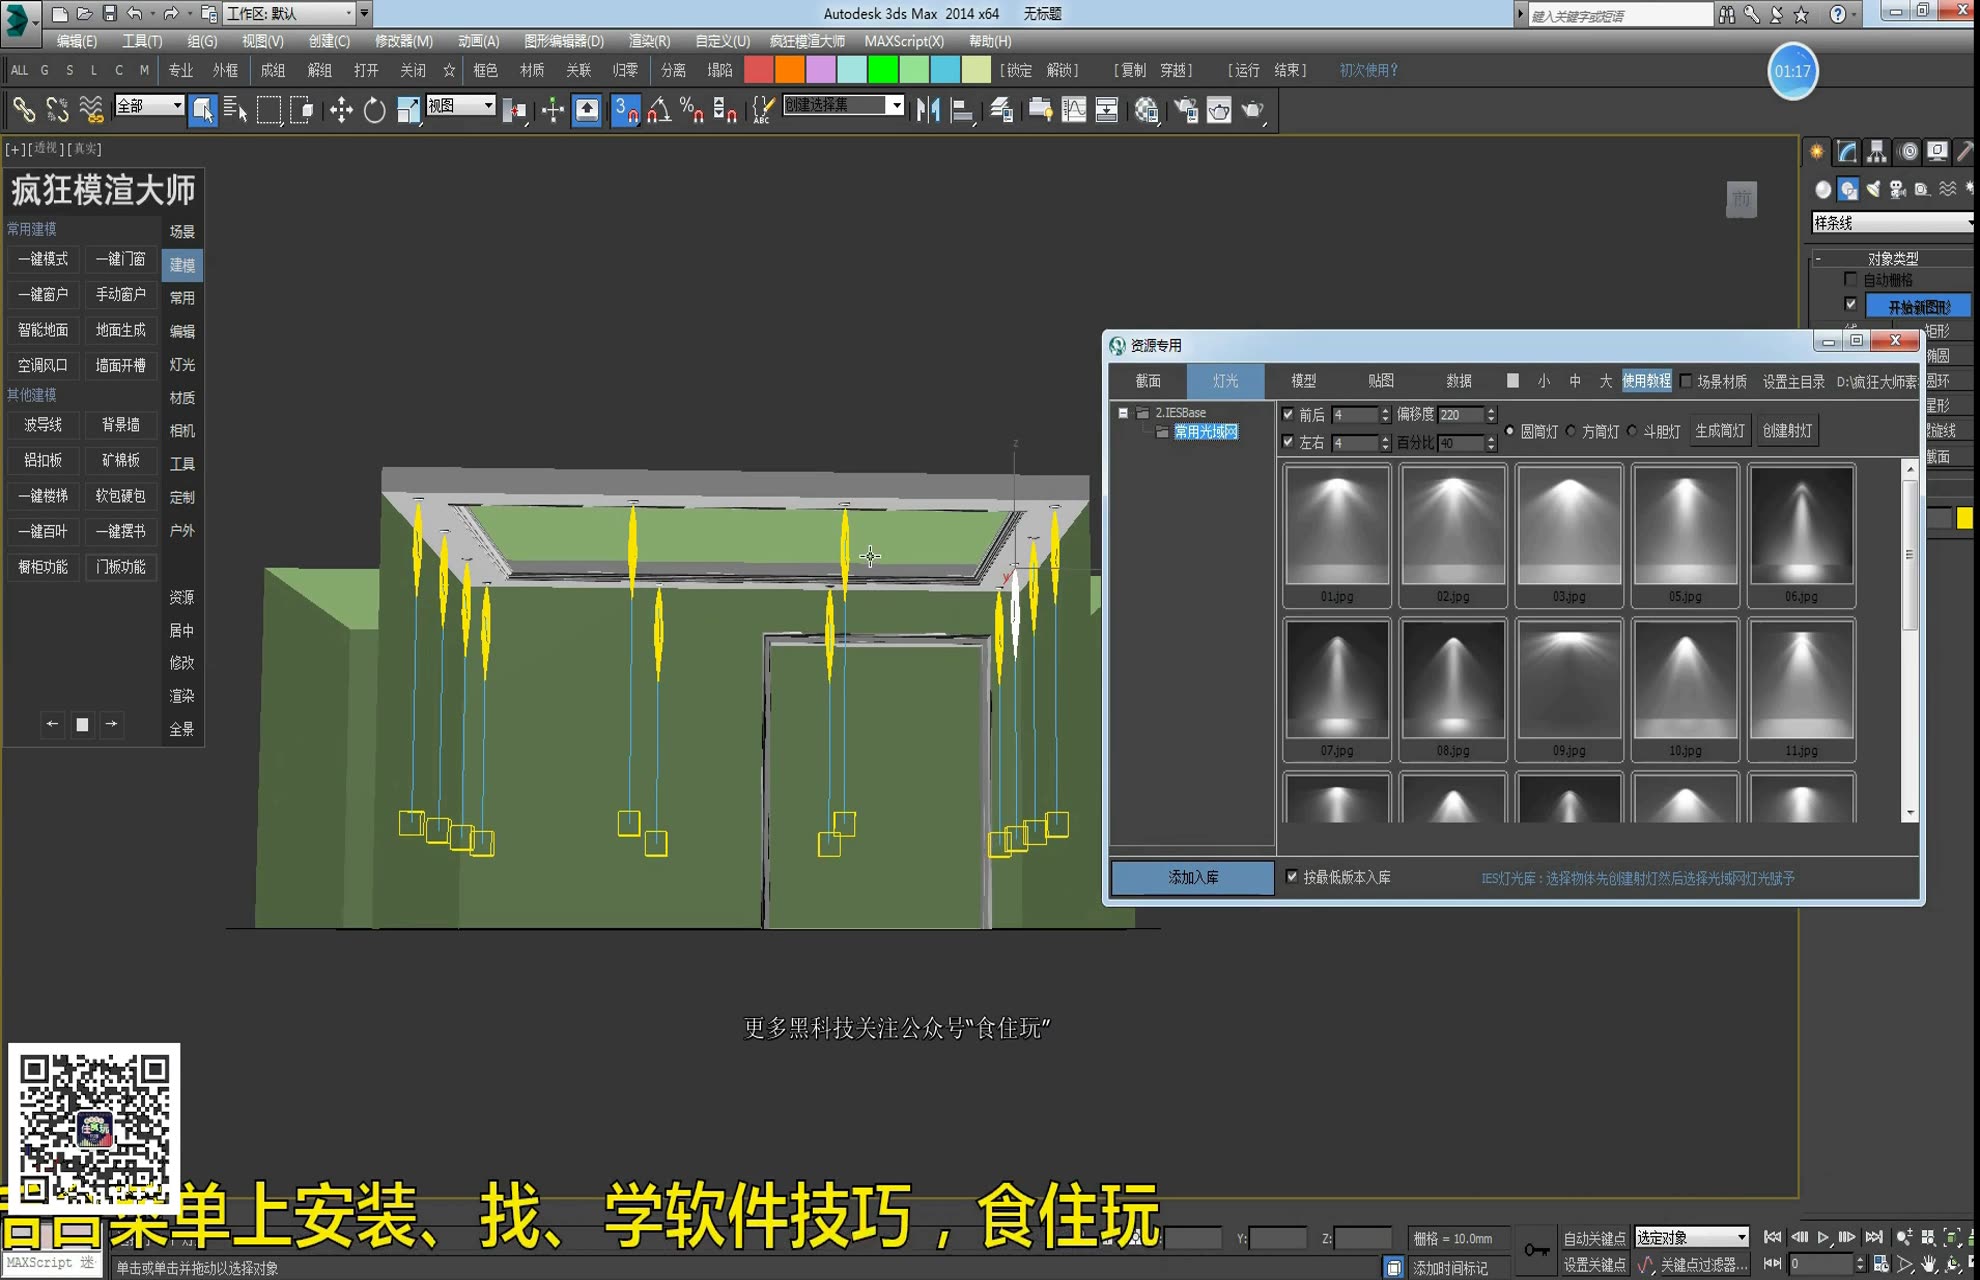This screenshot has width=1980, height=1280.
Task: Open the 视图 reference coordinate dropdown
Action: [461, 105]
